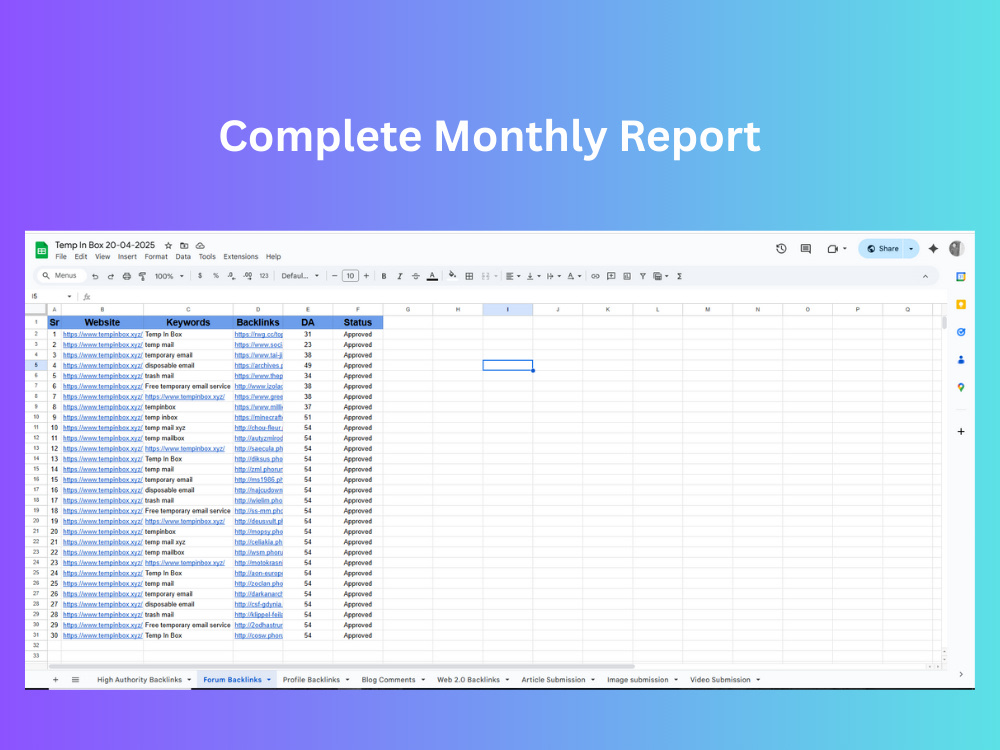Open the zoom 100% dropdown
The width and height of the screenshot is (1000, 750).
(x=169, y=276)
